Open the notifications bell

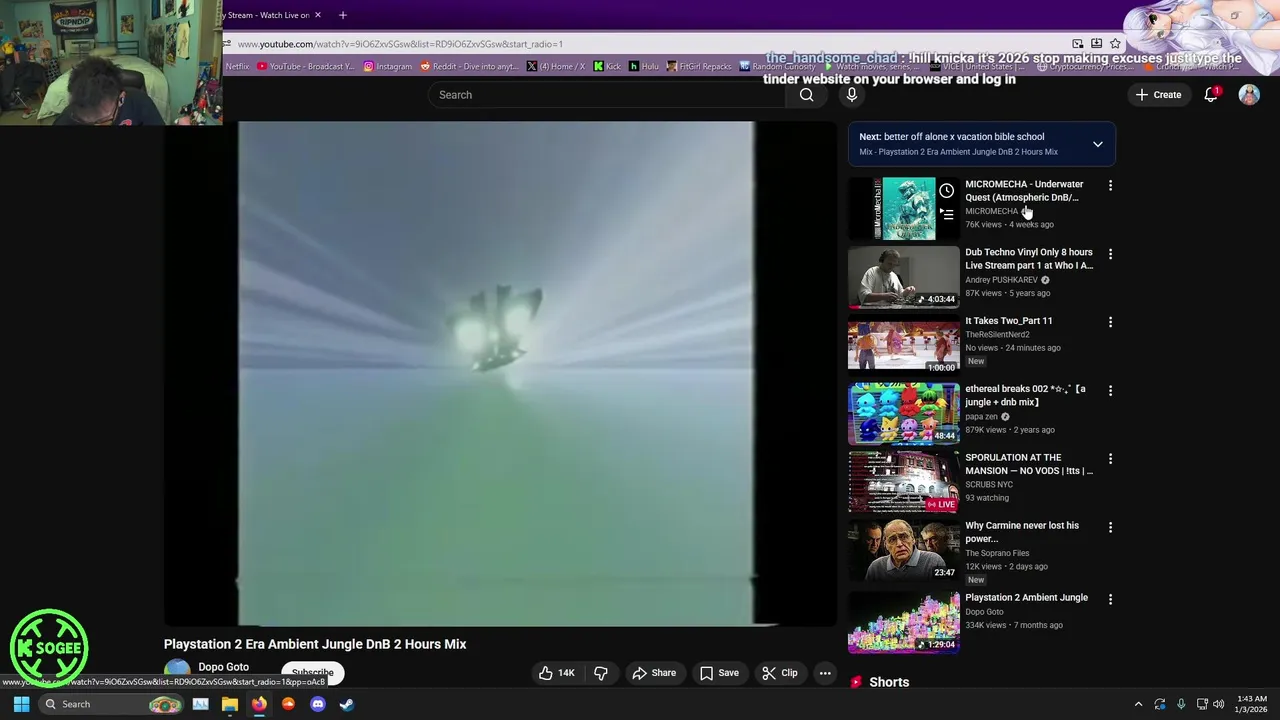1211,94
